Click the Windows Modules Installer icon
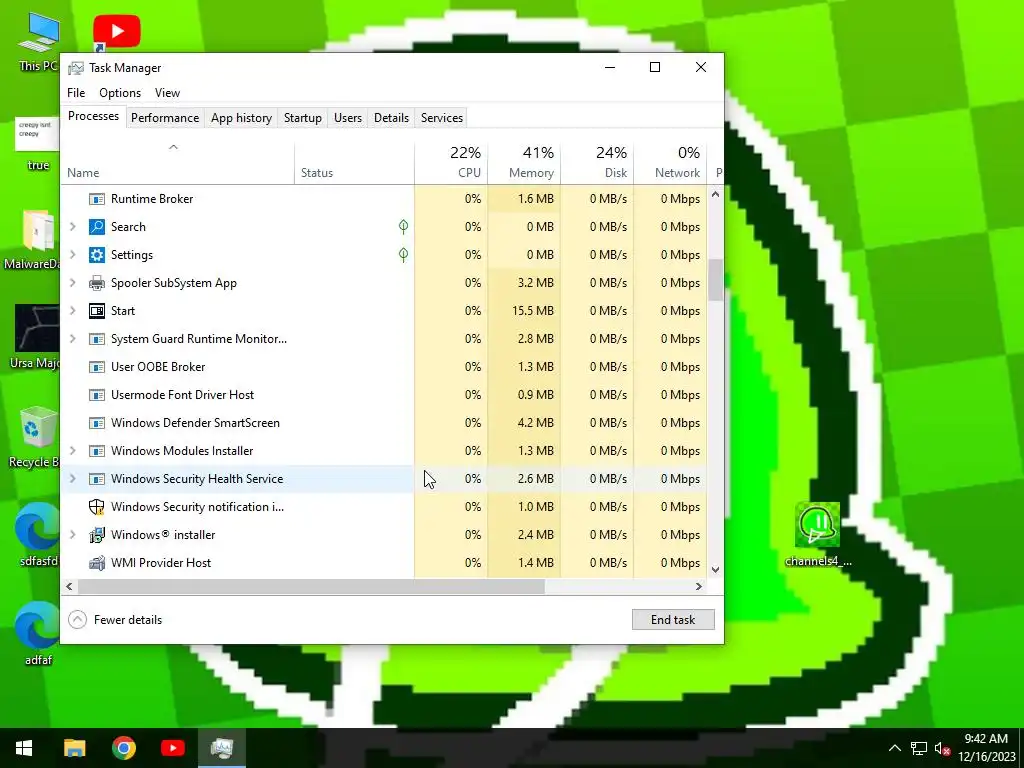This screenshot has height=768, width=1024. click(97, 452)
